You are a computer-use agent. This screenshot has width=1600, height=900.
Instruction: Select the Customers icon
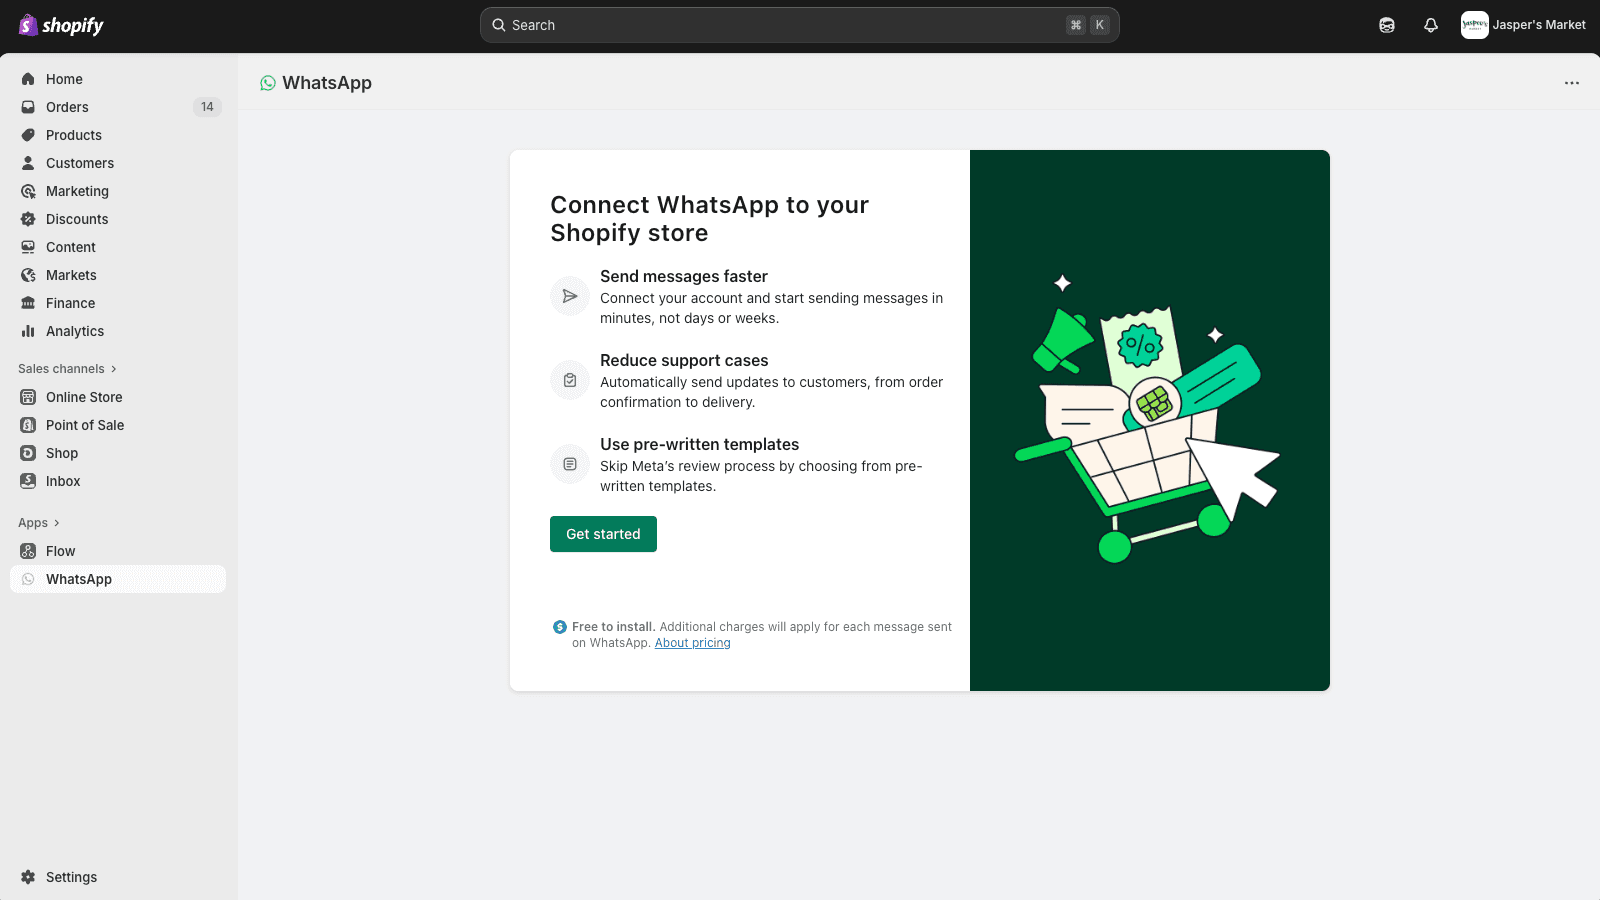pyautogui.click(x=30, y=163)
